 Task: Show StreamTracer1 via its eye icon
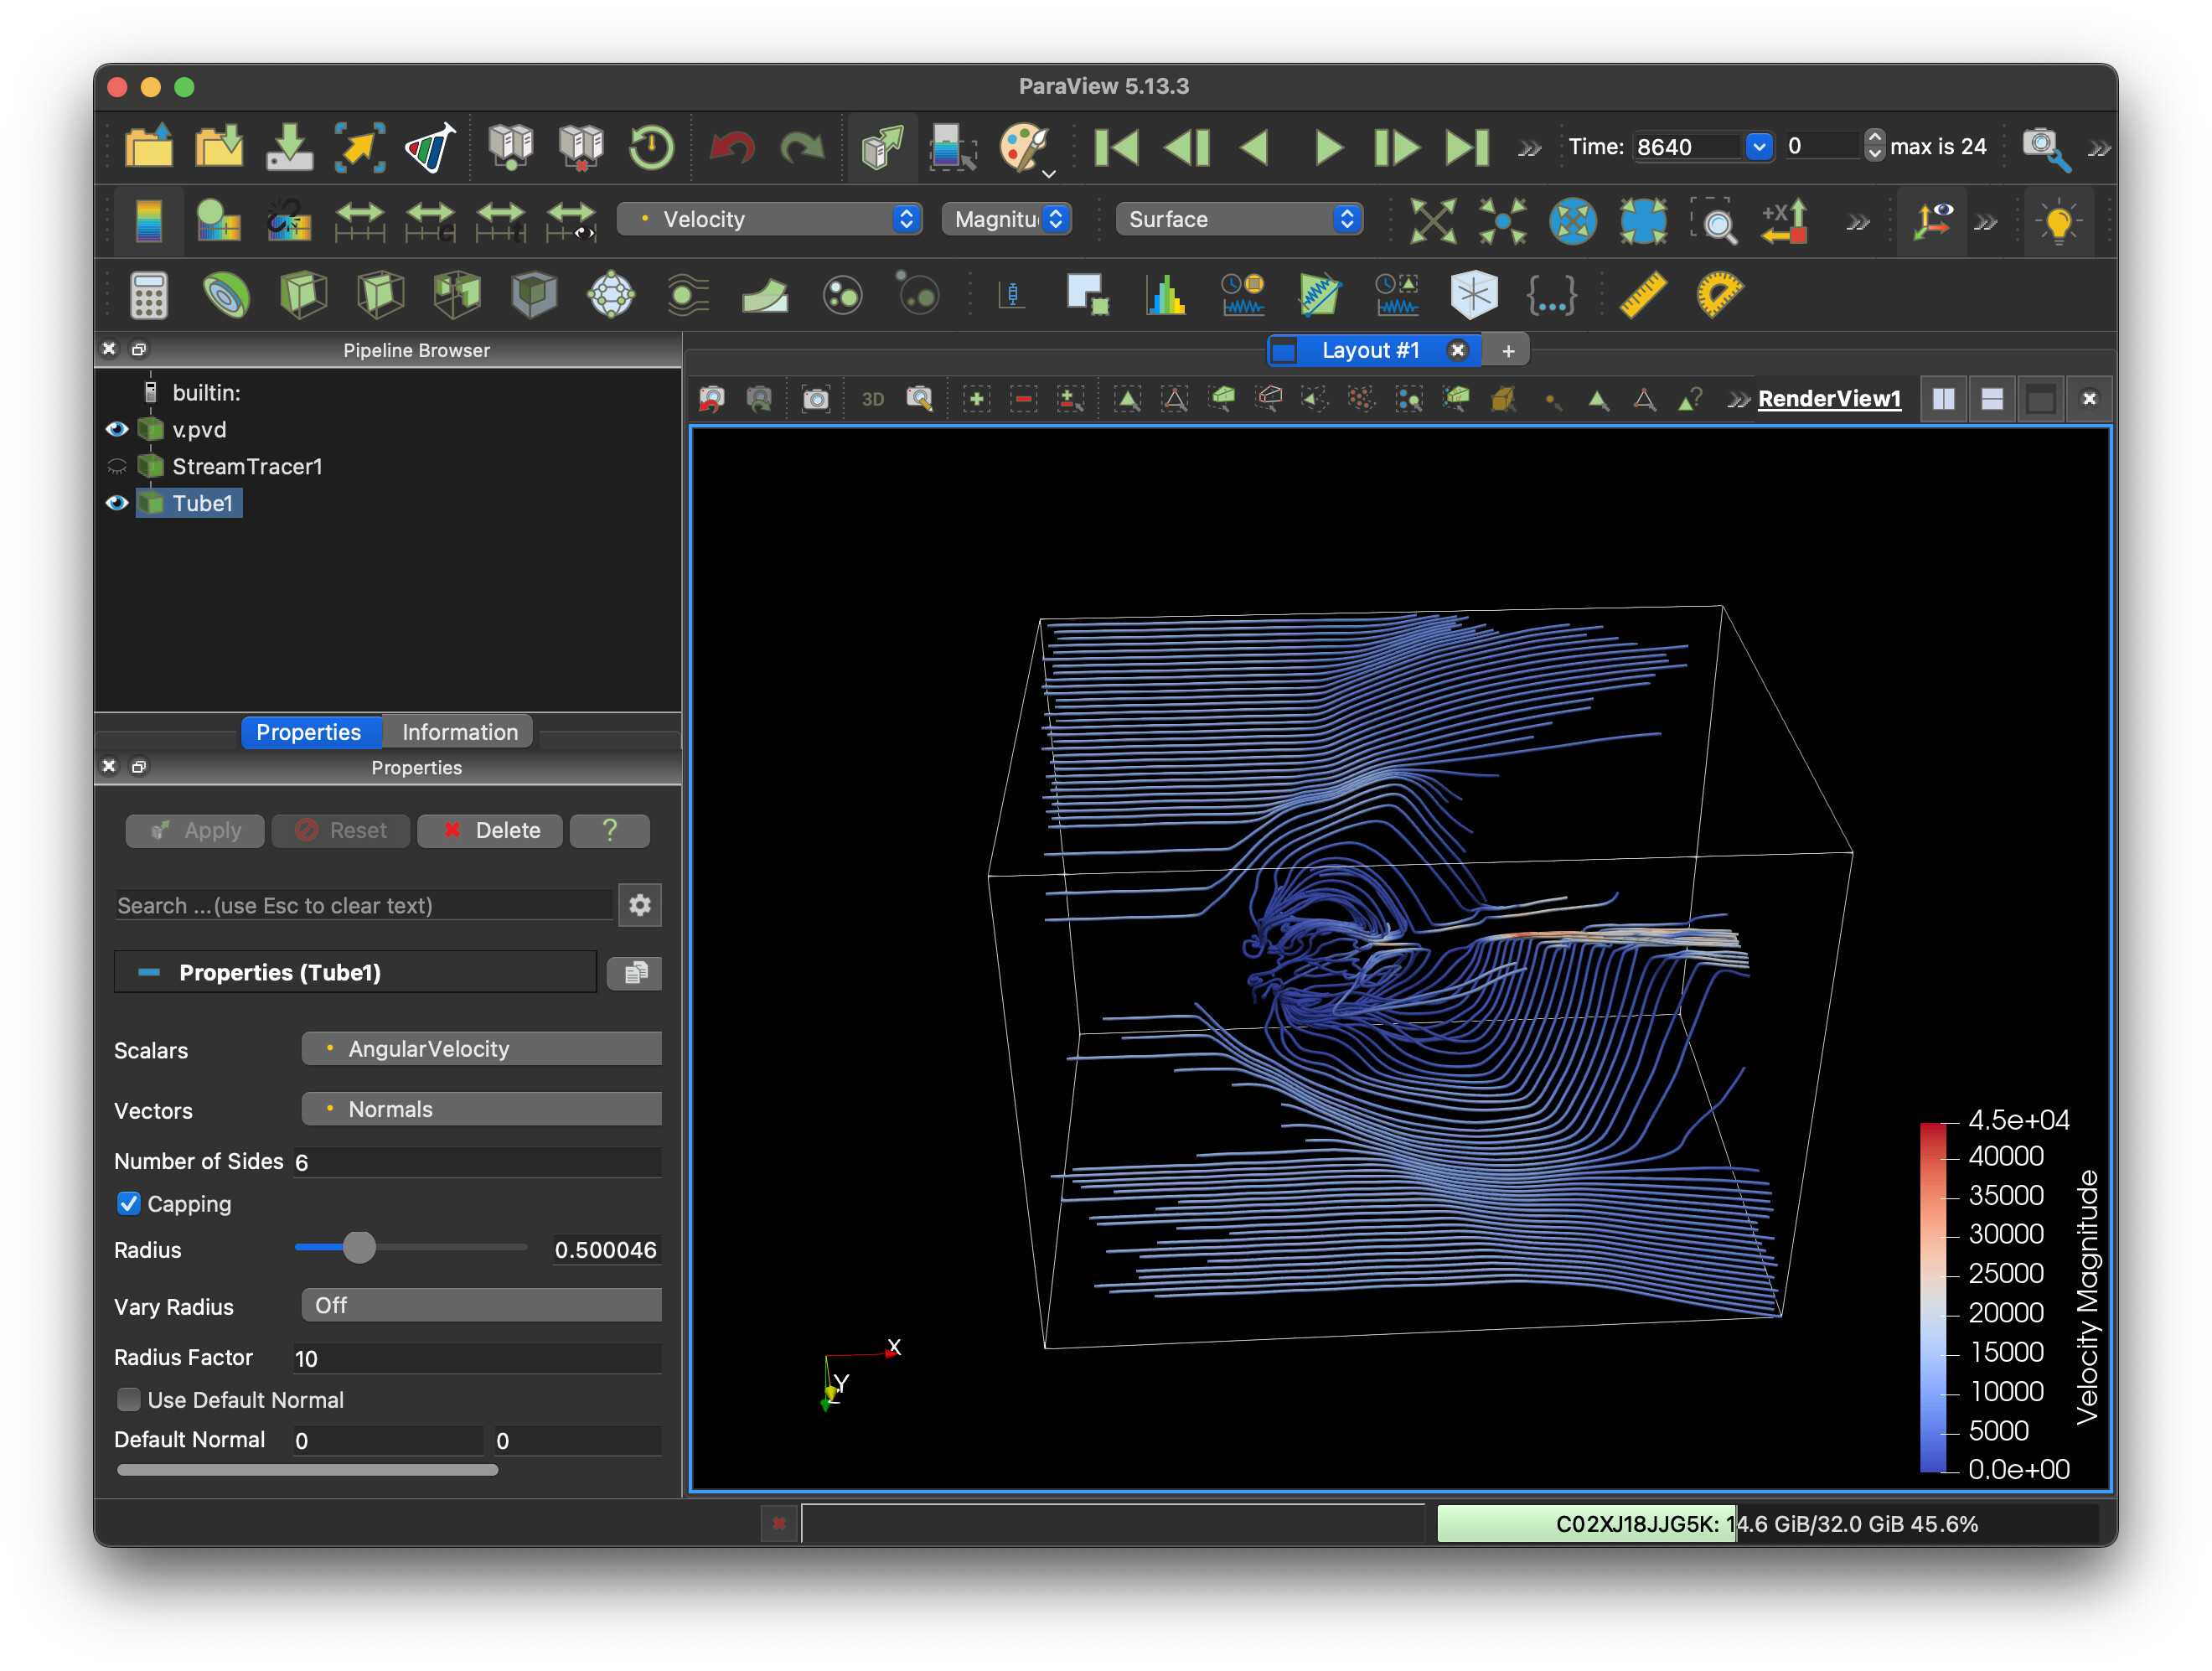[117, 466]
